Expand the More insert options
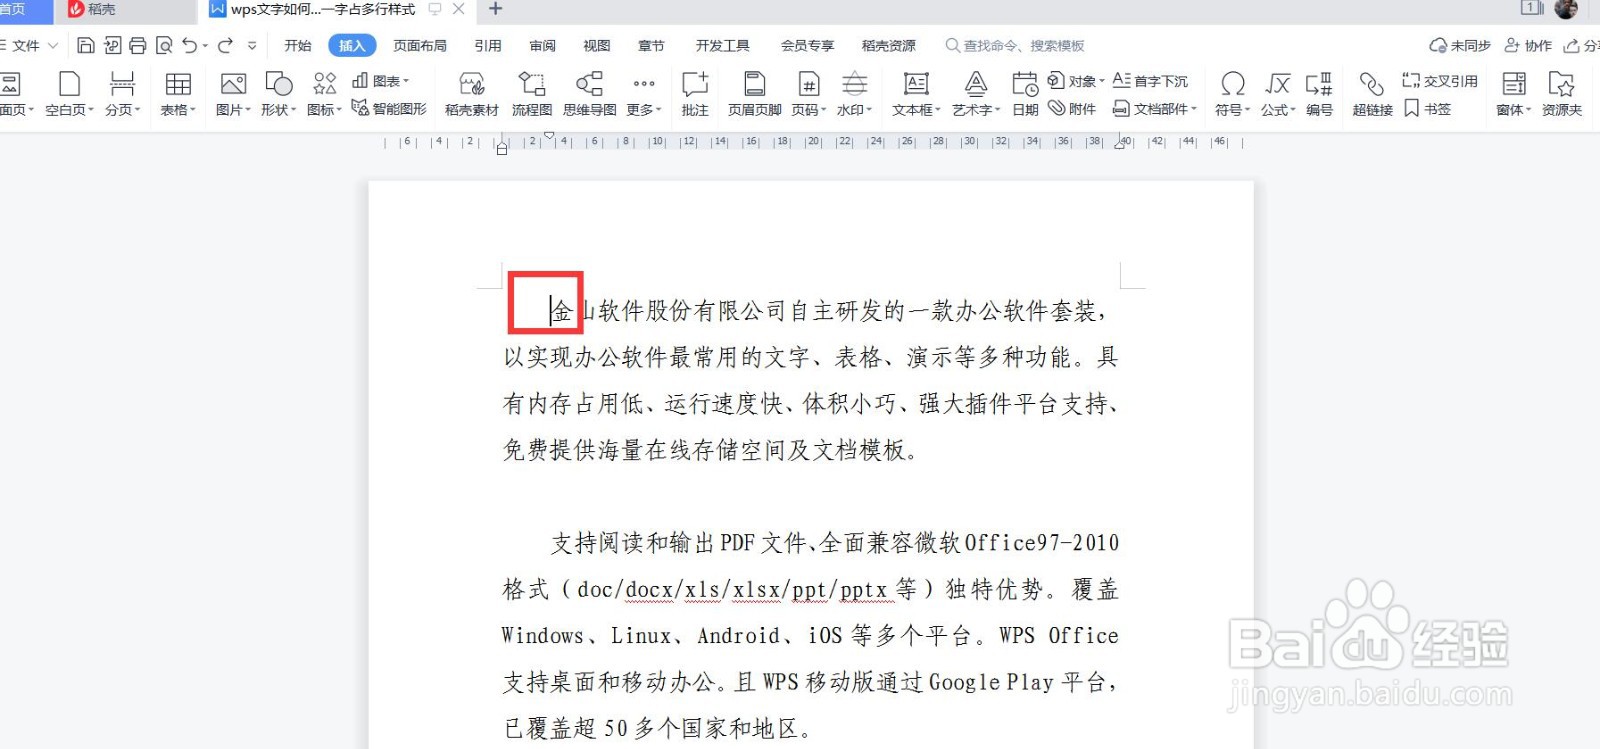The image size is (1600, 749). coord(644,94)
